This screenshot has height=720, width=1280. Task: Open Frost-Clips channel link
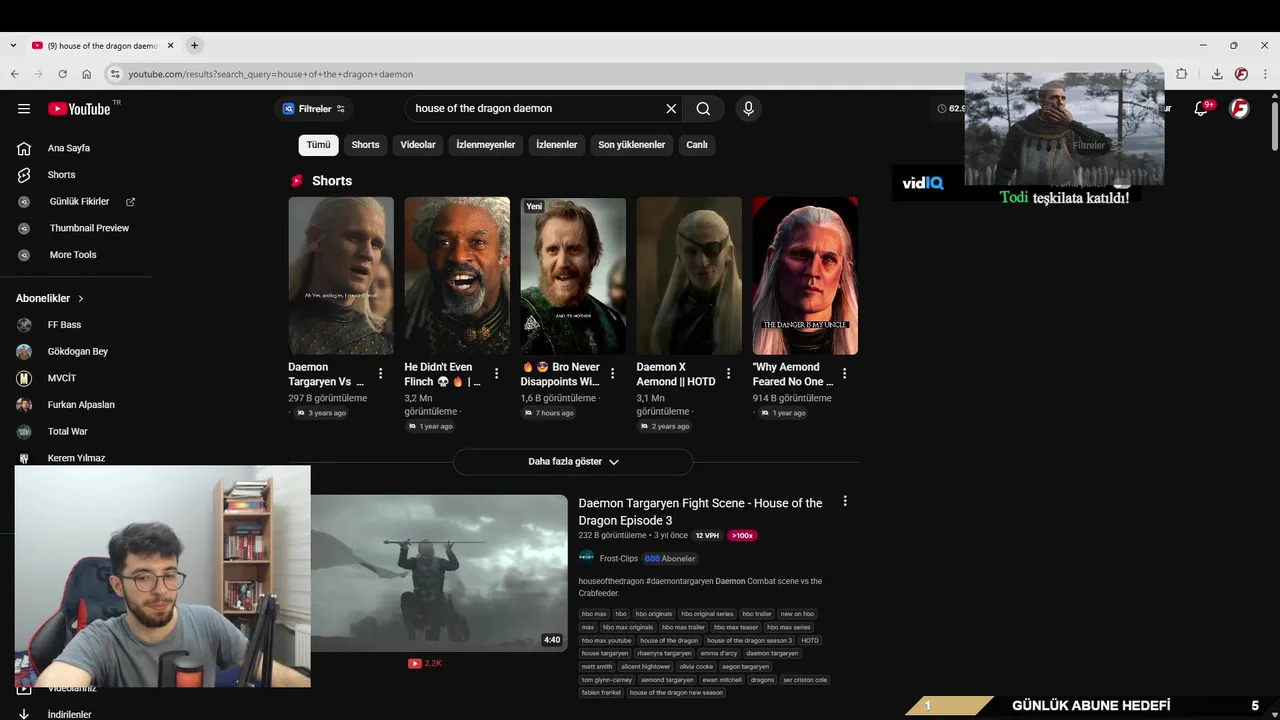(618, 559)
